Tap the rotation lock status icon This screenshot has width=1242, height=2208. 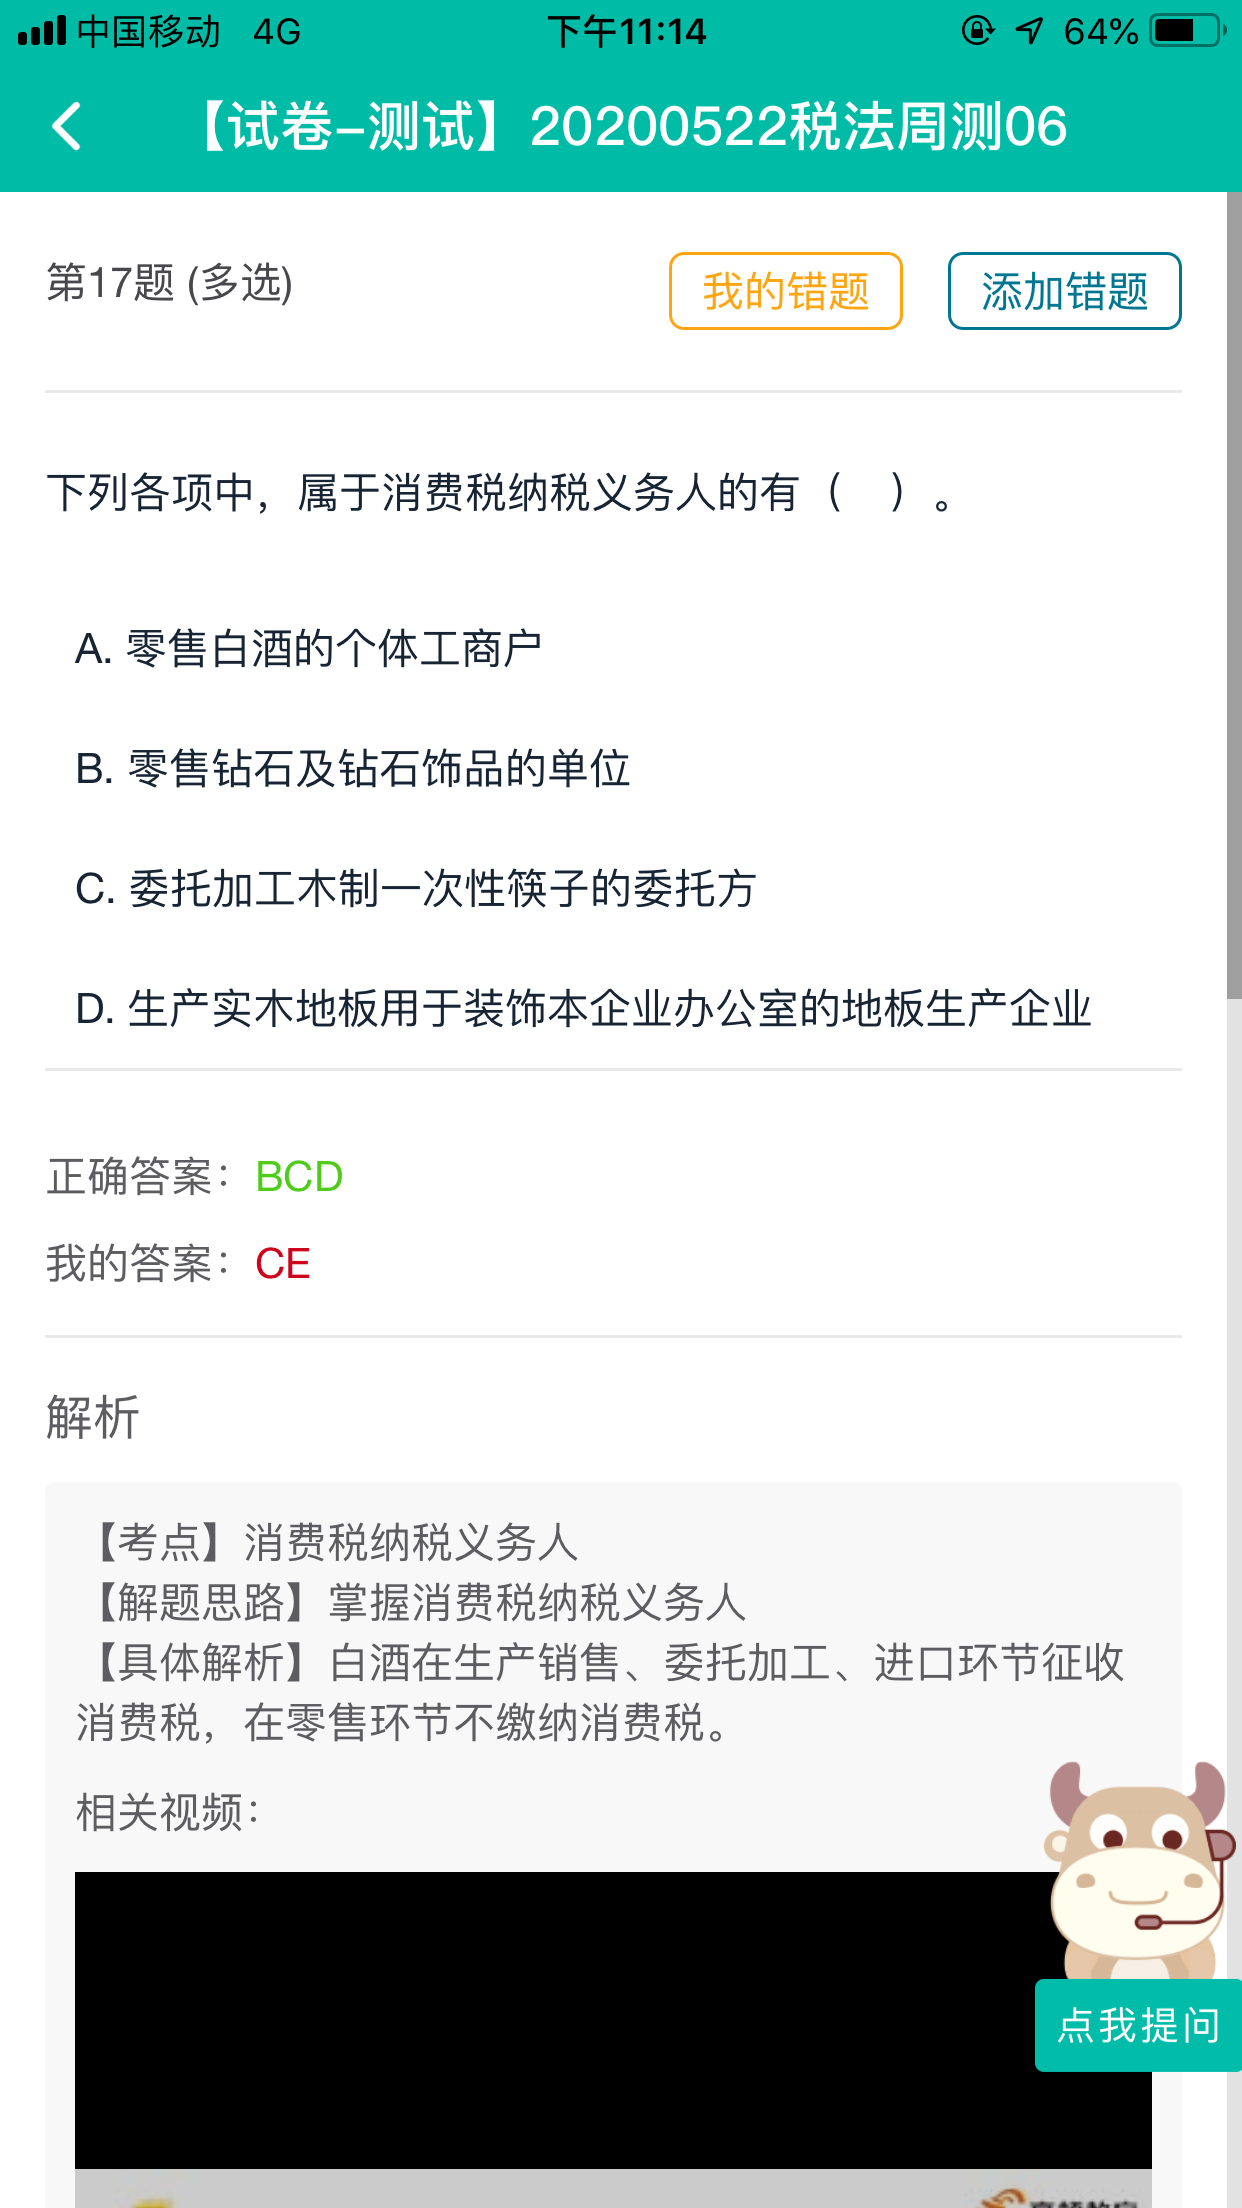click(977, 32)
